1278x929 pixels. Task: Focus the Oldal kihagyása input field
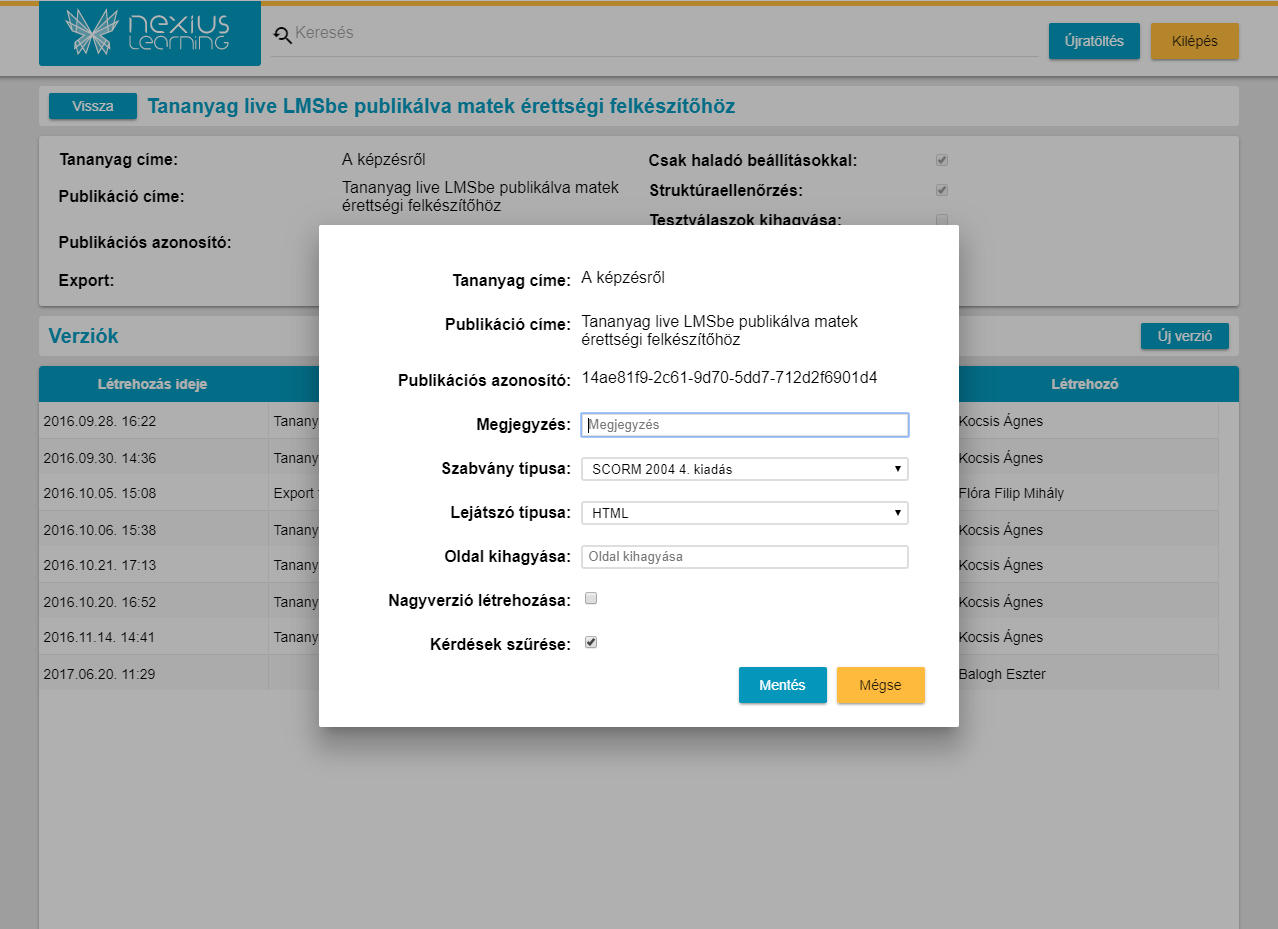pyautogui.click(x=744, y=557)
